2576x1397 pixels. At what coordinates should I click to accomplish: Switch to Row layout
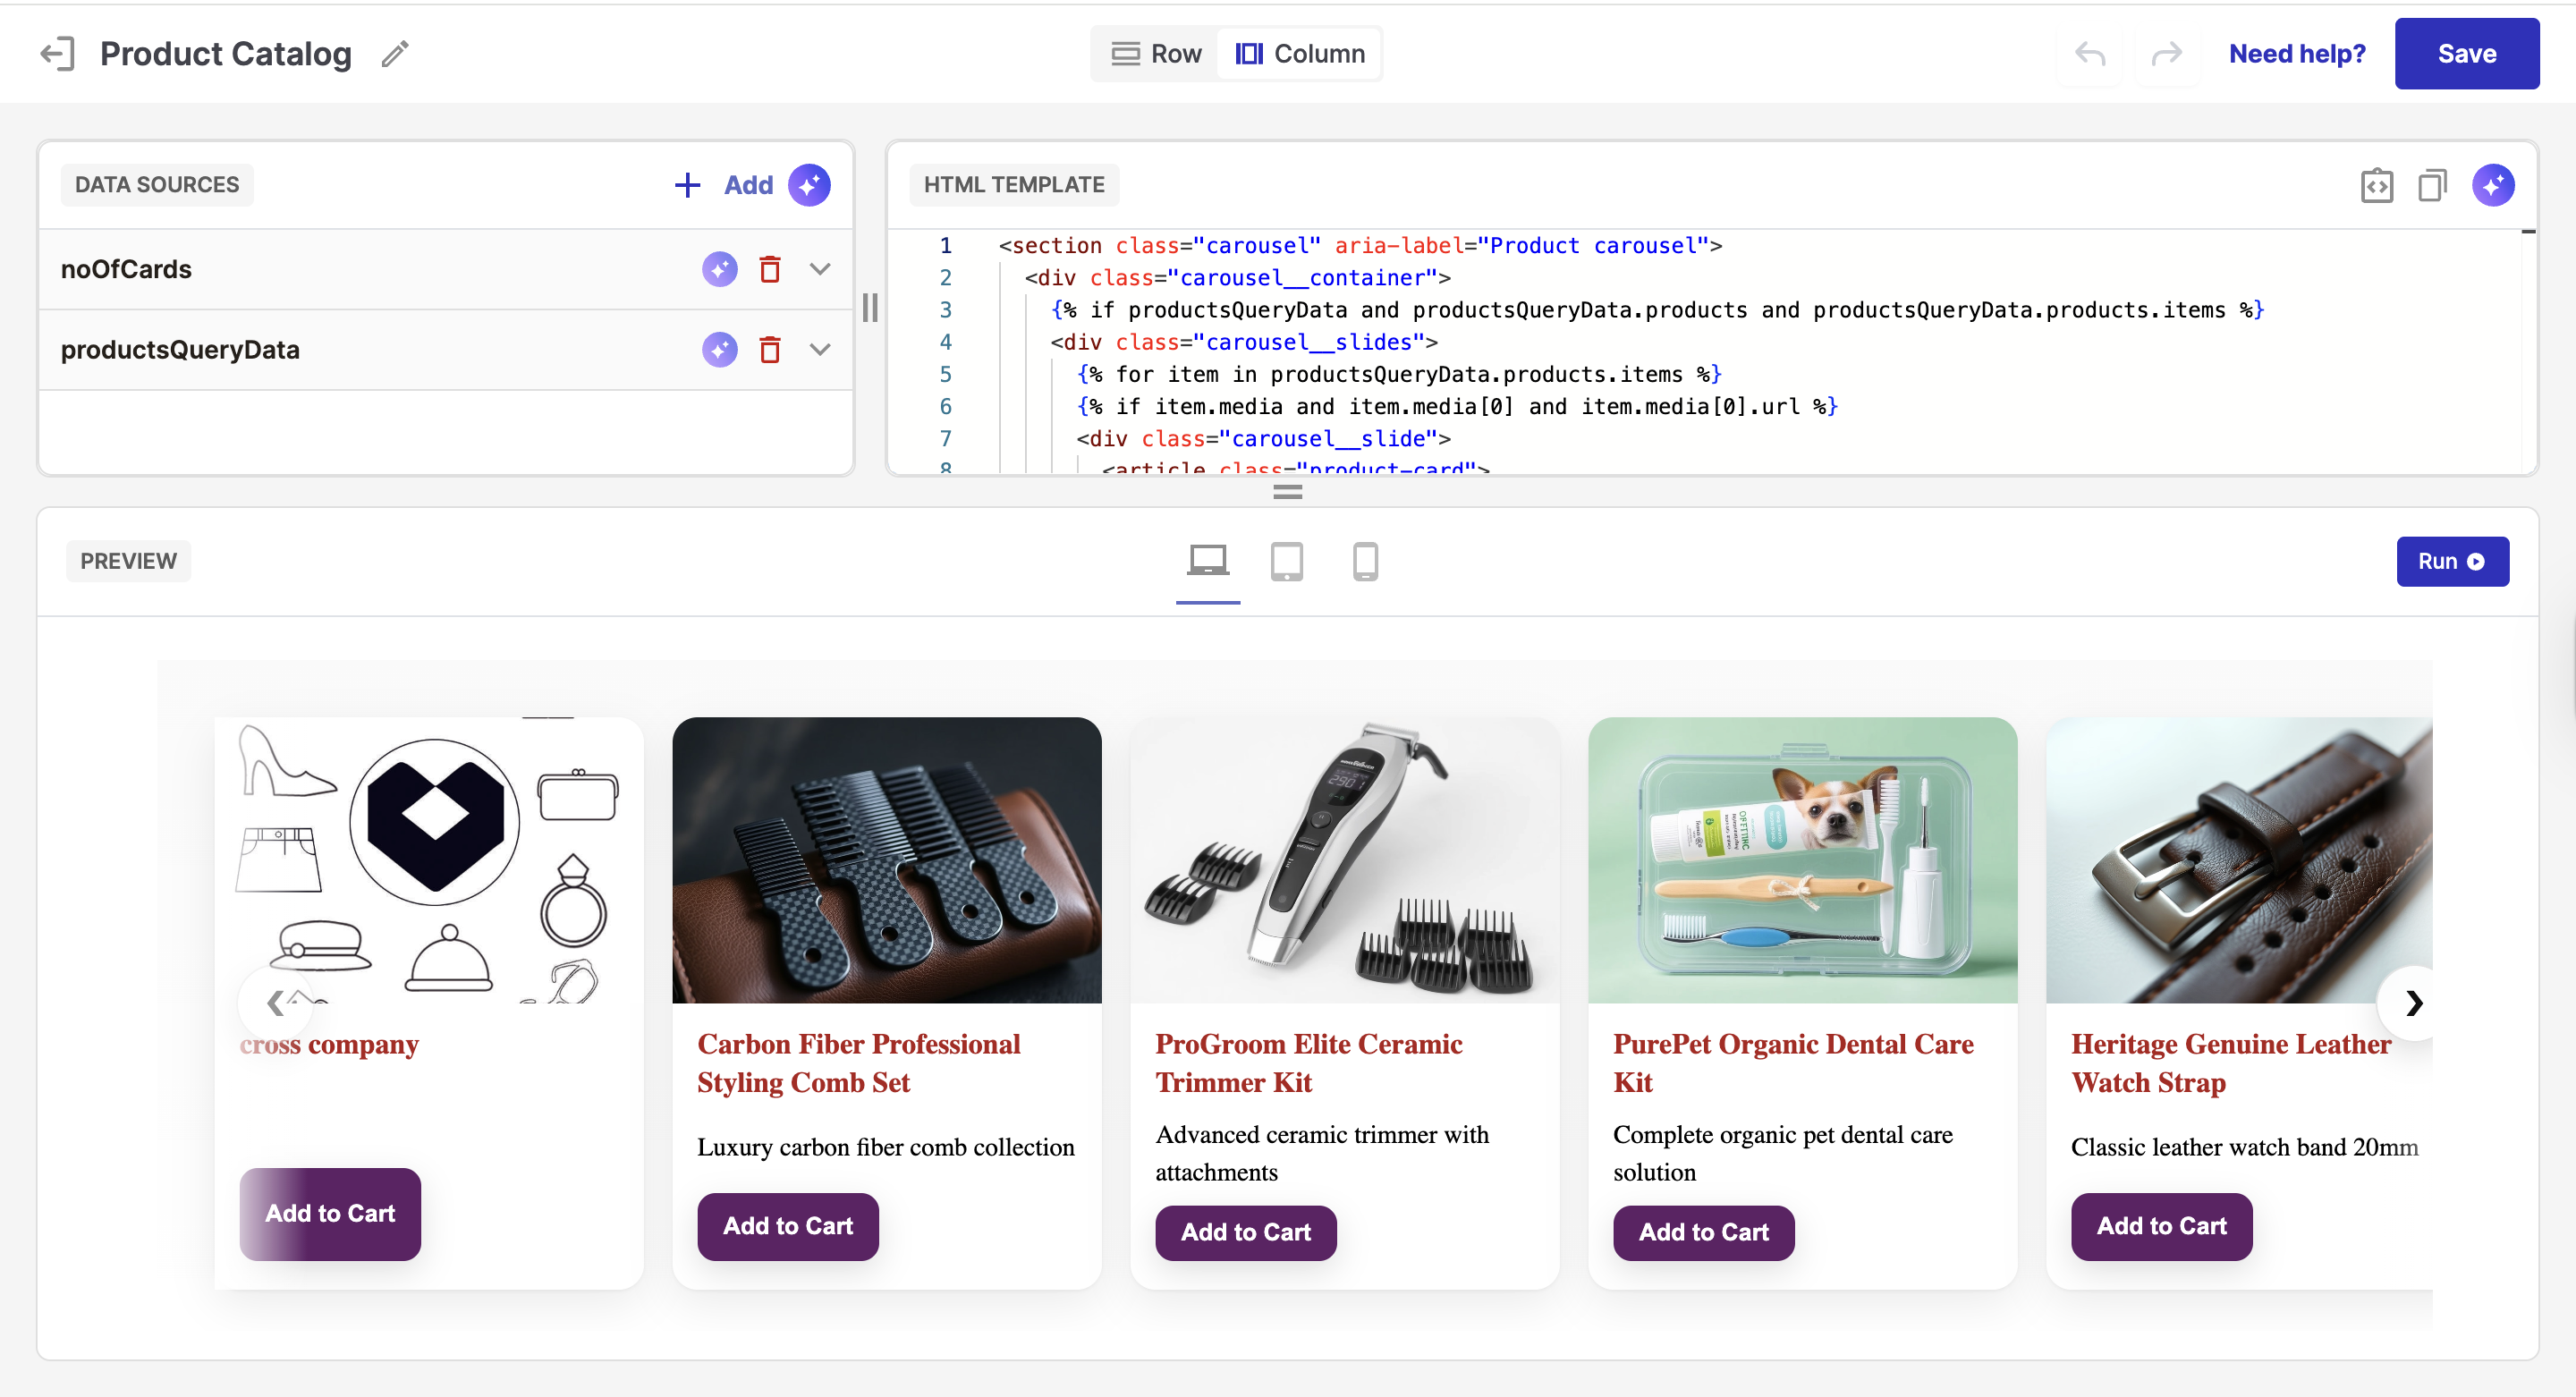tap(1156, 53)
